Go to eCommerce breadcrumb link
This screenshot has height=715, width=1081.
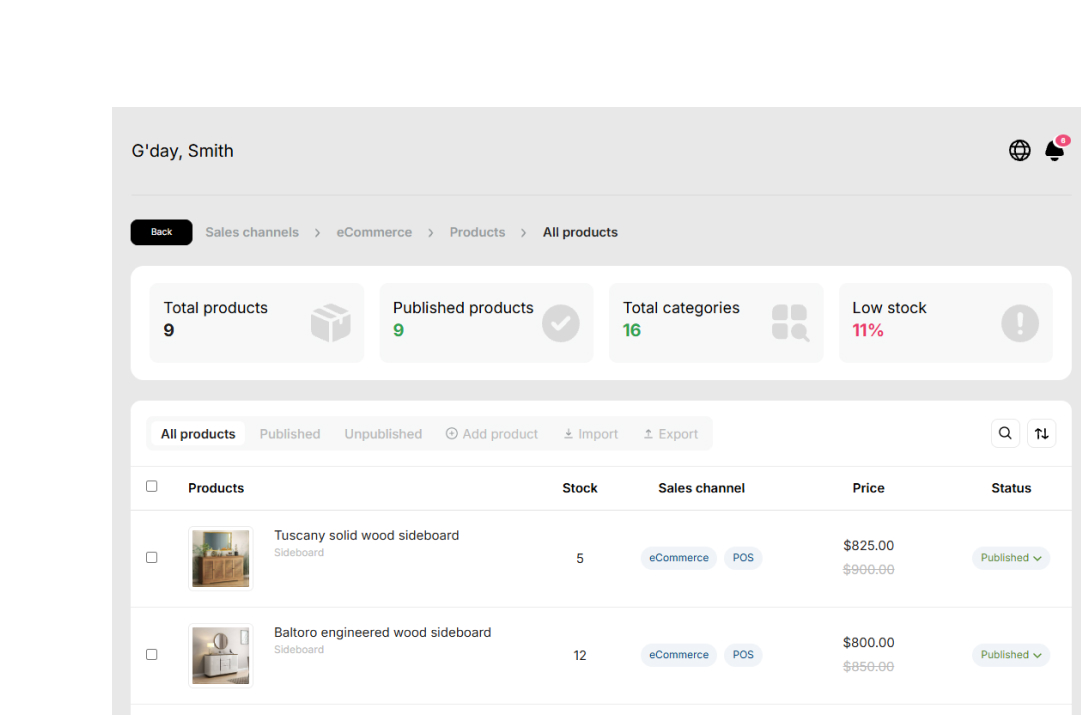[x=374, y=232]
